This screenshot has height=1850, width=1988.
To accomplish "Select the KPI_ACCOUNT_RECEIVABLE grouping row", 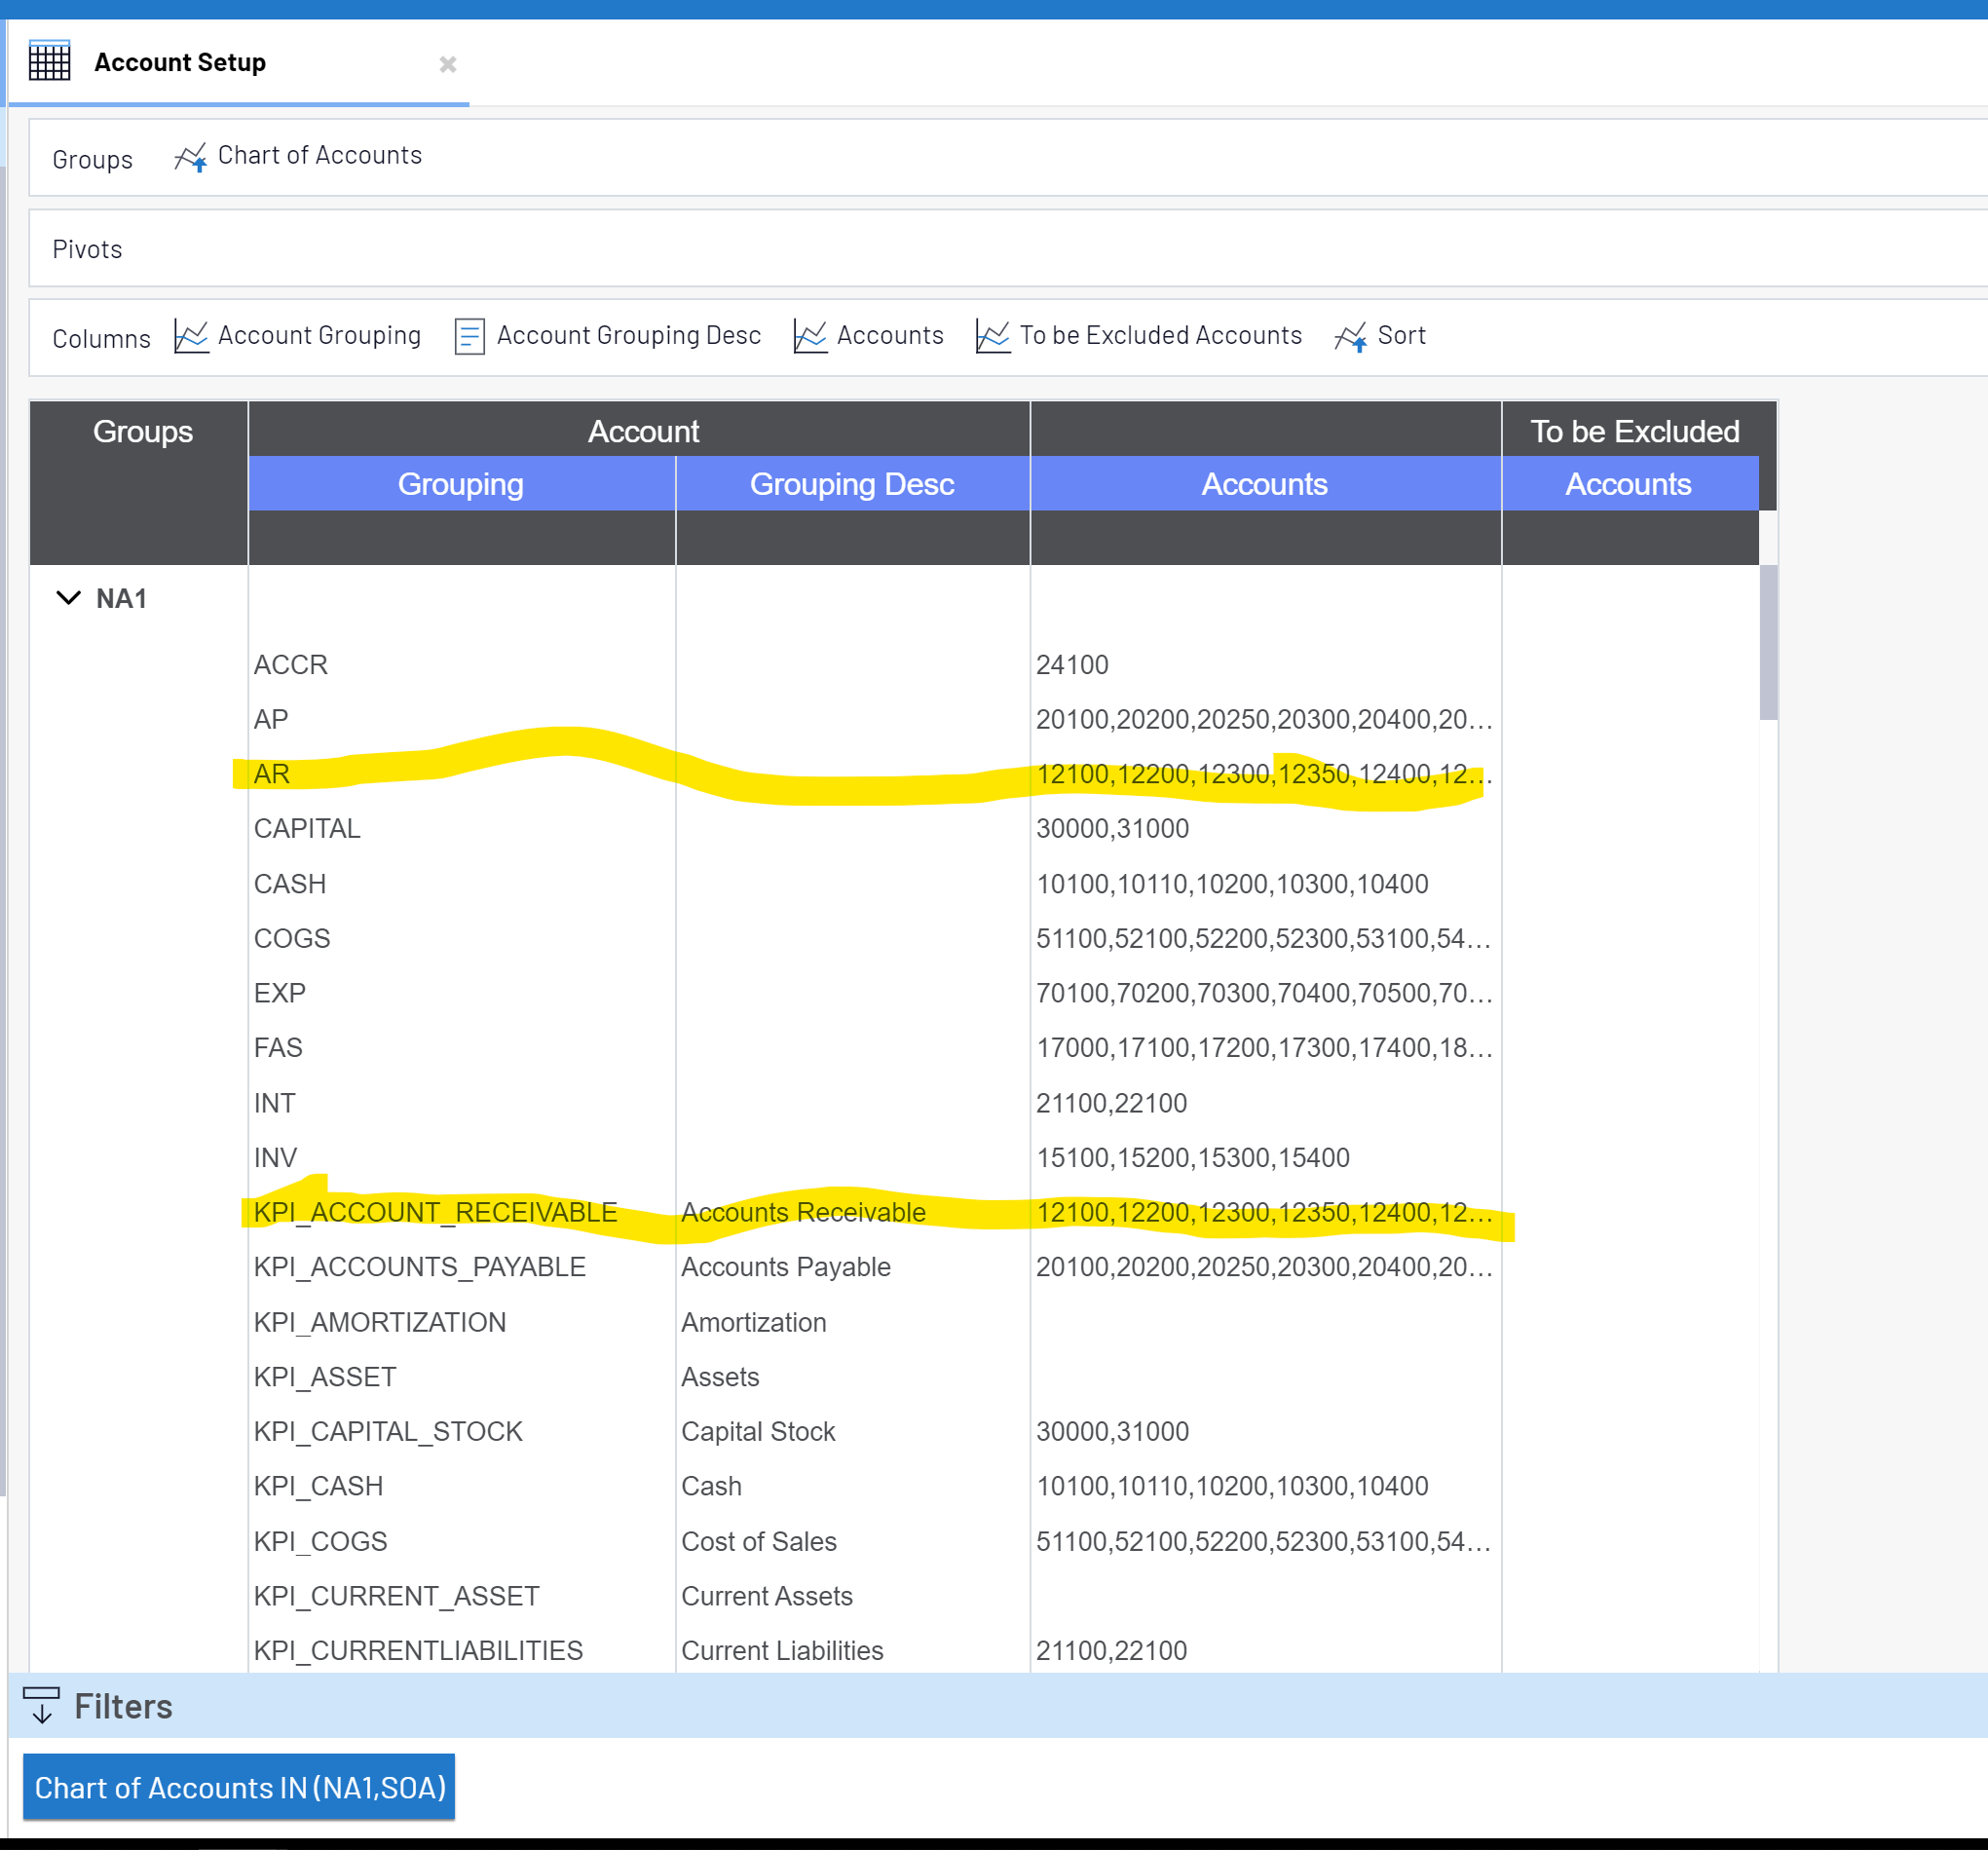I will [435, 1212].
